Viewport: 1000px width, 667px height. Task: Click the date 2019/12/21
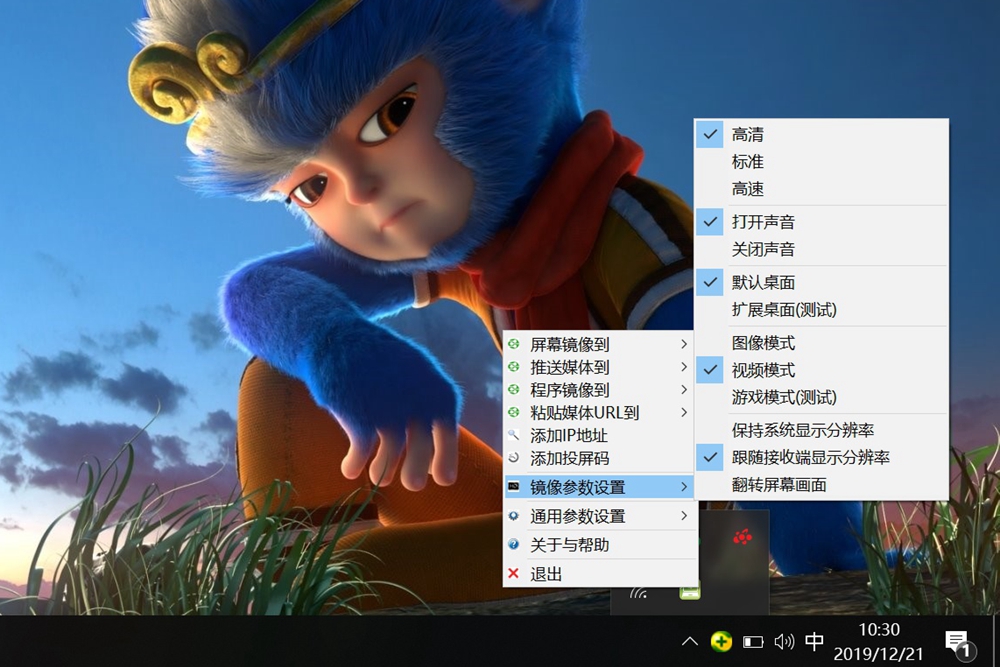(x=878, y=654)
